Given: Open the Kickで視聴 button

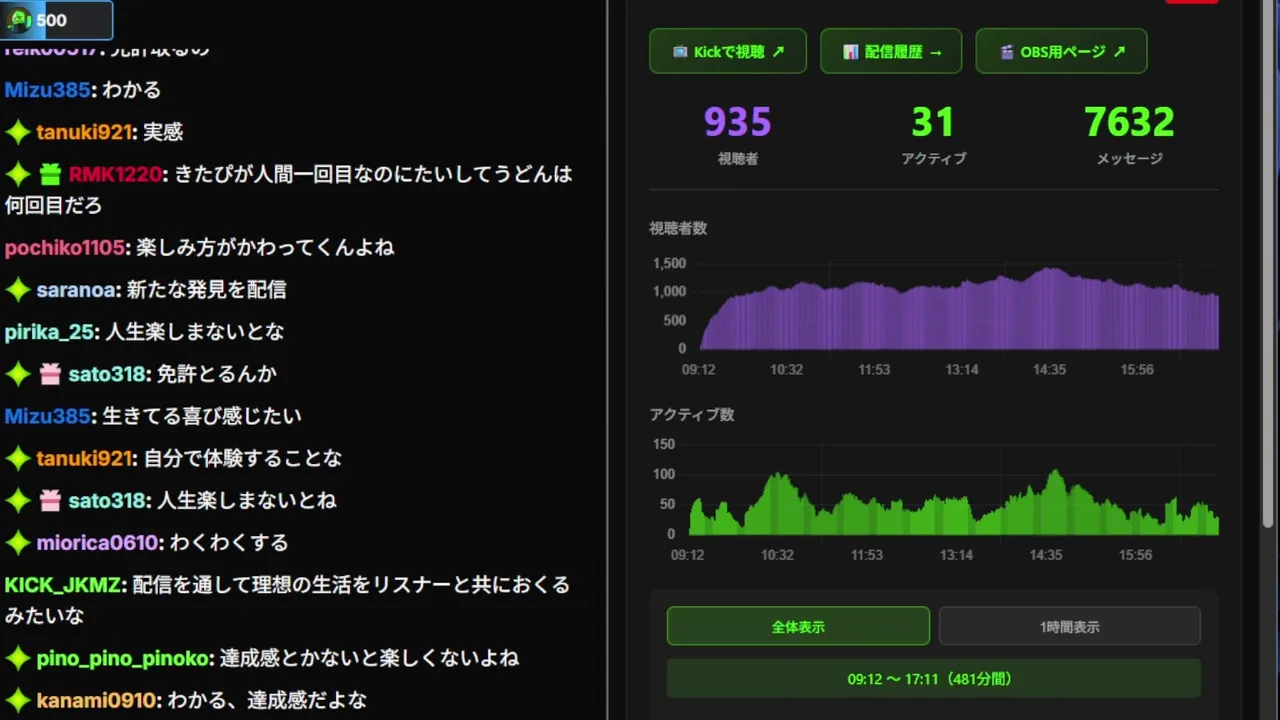Looking at the screenshot, I should [728, 51].
